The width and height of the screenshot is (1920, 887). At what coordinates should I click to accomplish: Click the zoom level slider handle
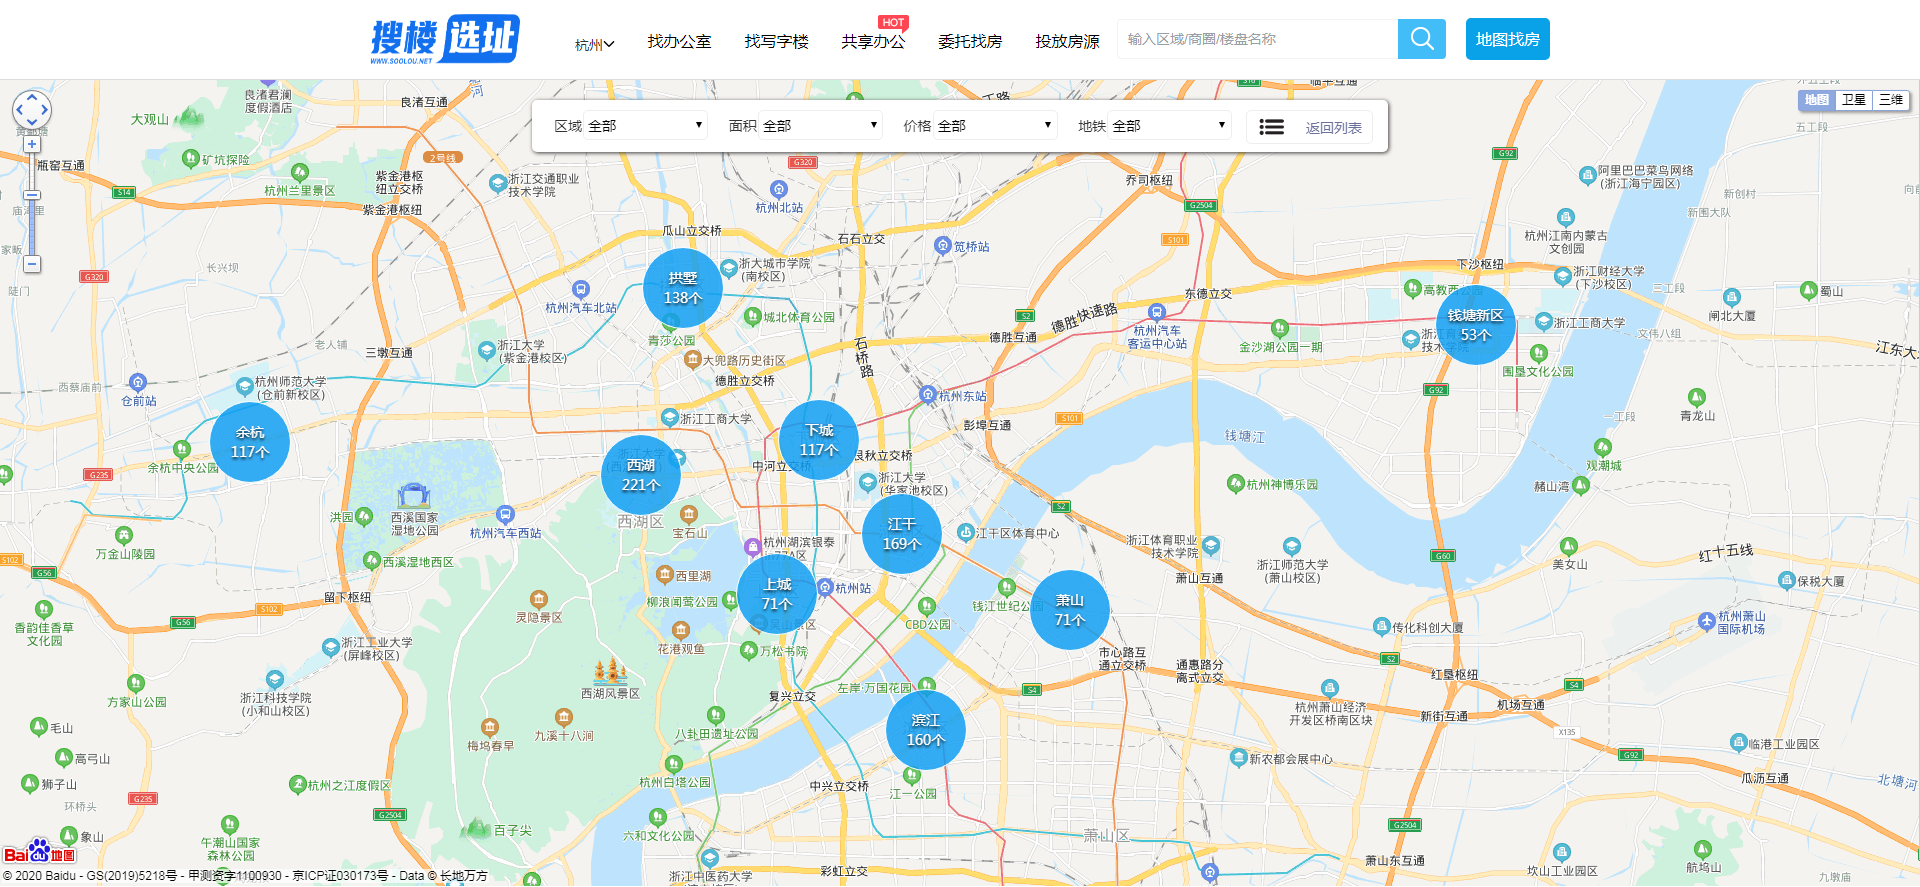click(x=32, y=196)
